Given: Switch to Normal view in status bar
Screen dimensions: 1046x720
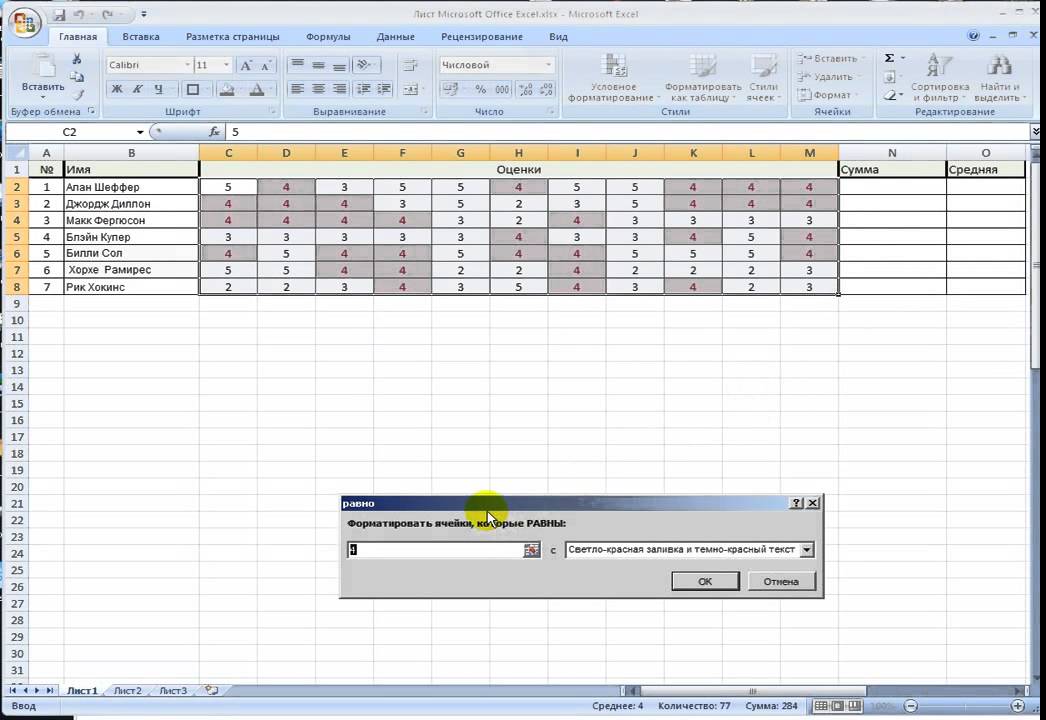Looking at the screenshot, I should (x=821, y=705).
